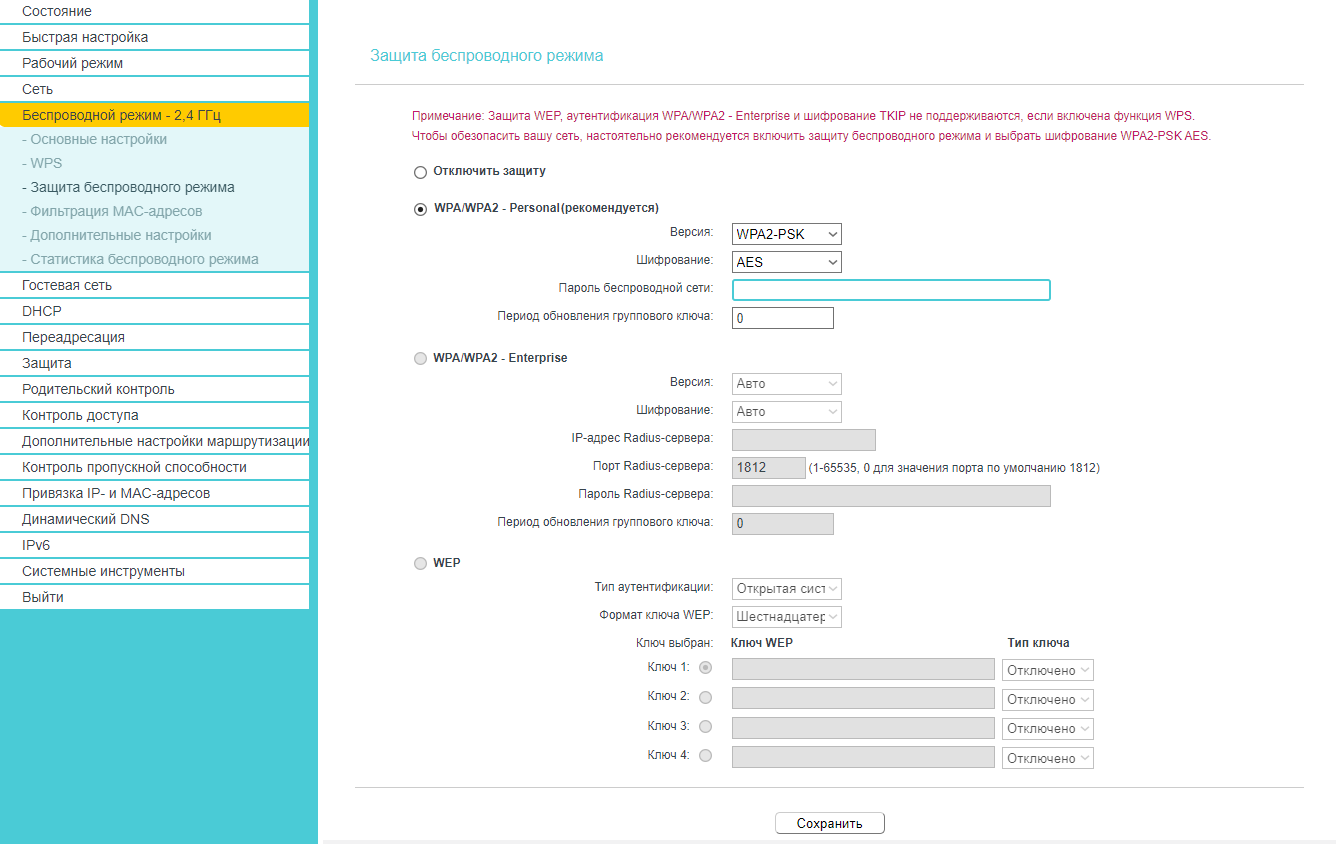Click the Personal group key update period field

(783, 318)
